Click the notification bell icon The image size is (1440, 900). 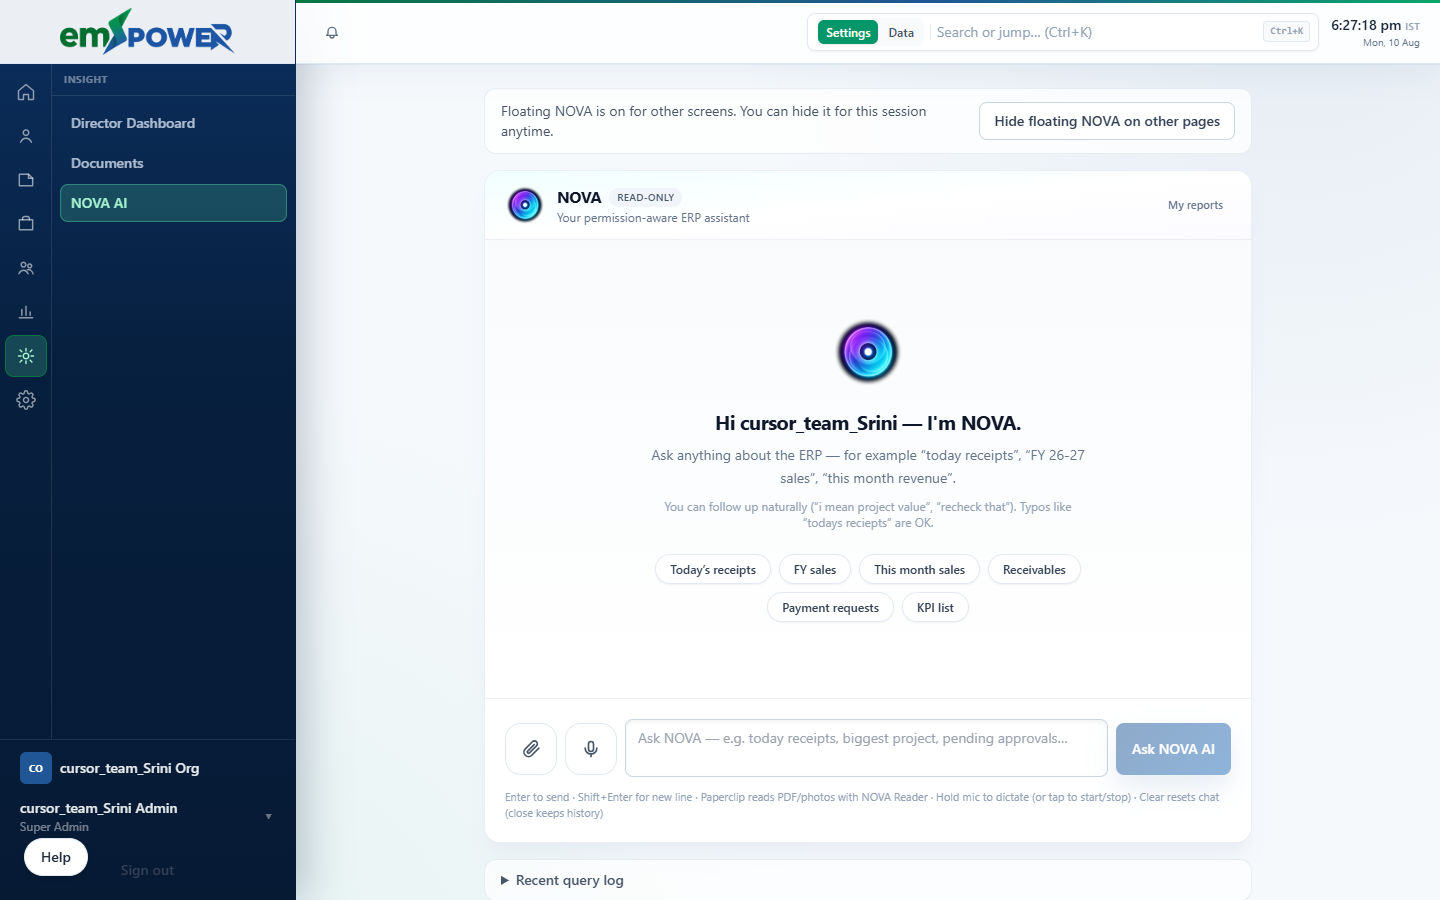coord(332,33)
